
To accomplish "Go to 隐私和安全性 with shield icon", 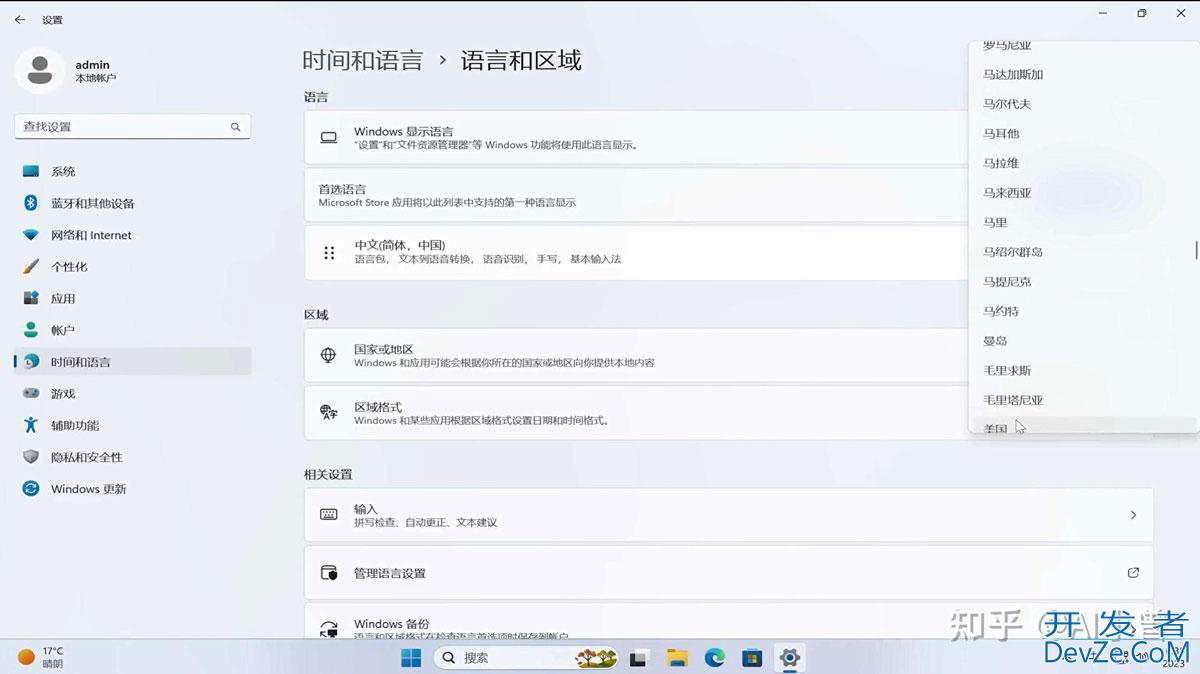I will click(31, 457).
